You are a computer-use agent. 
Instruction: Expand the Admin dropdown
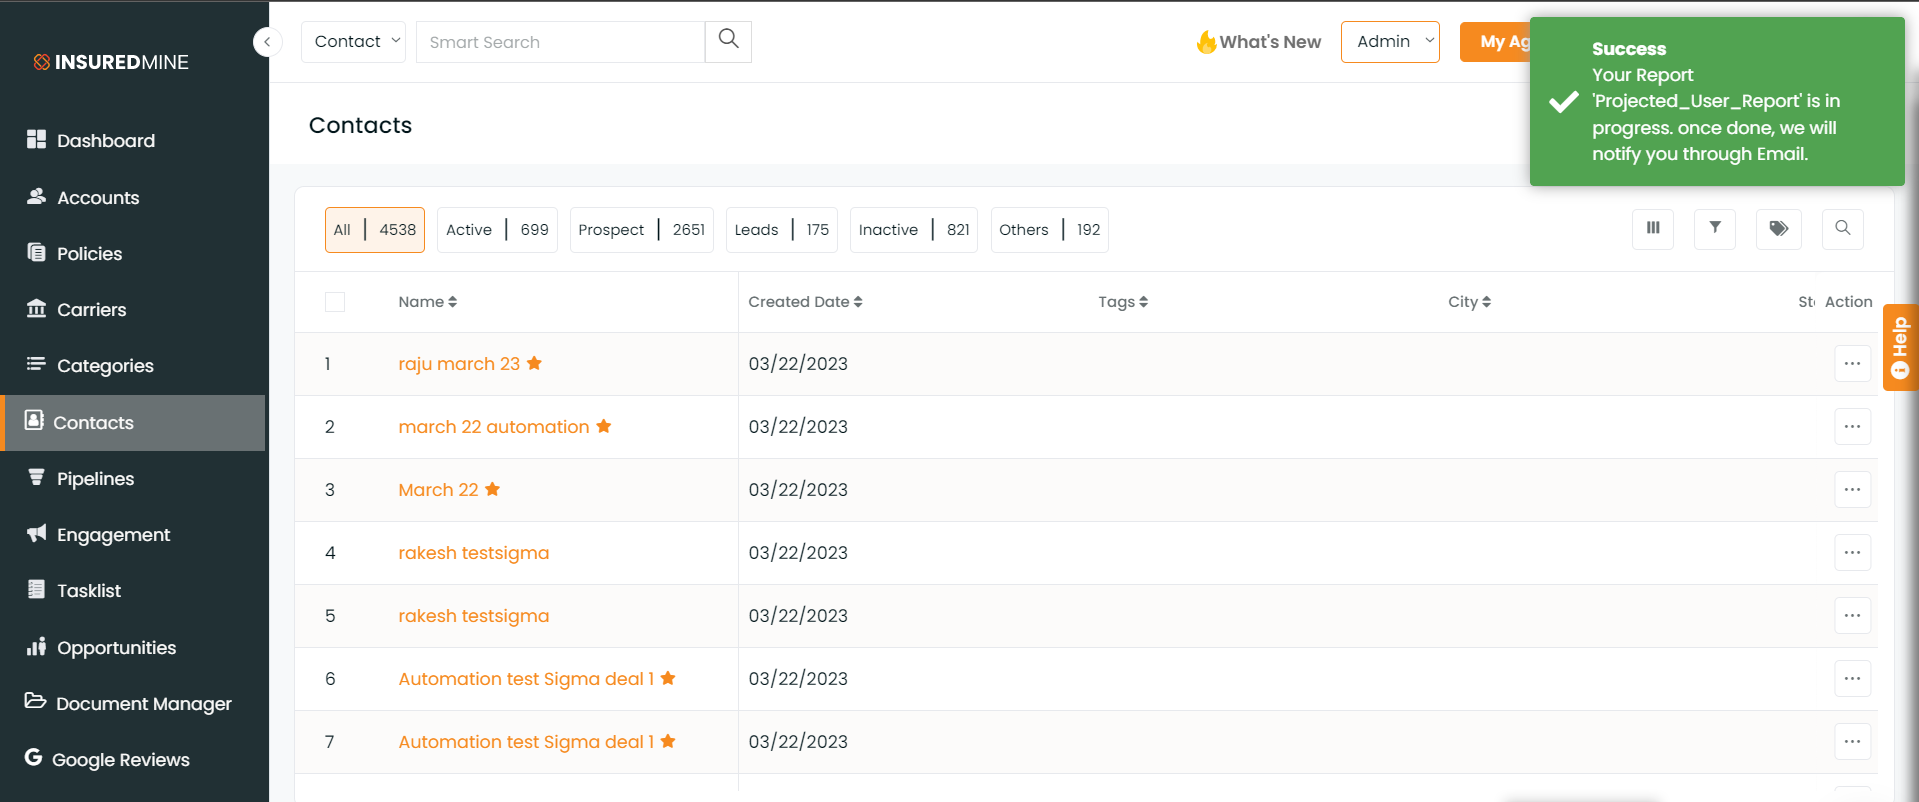[x=1390, y=41]
